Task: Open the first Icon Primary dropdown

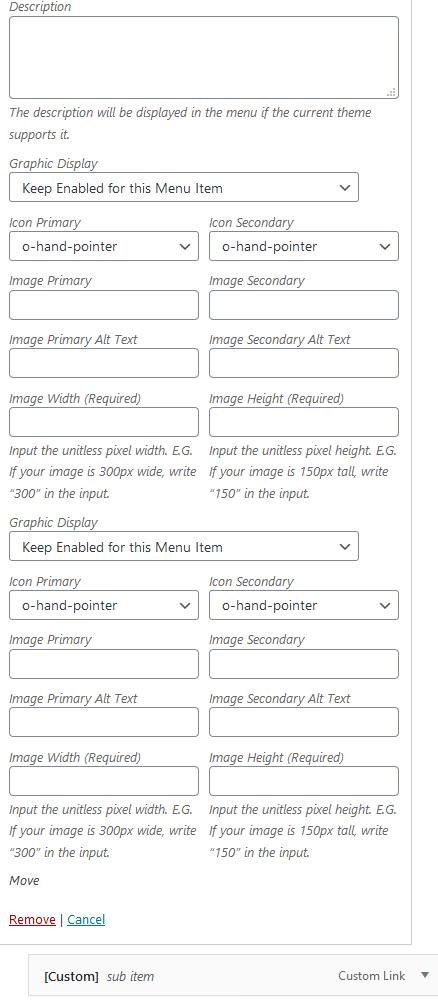Action: [104, 246]
